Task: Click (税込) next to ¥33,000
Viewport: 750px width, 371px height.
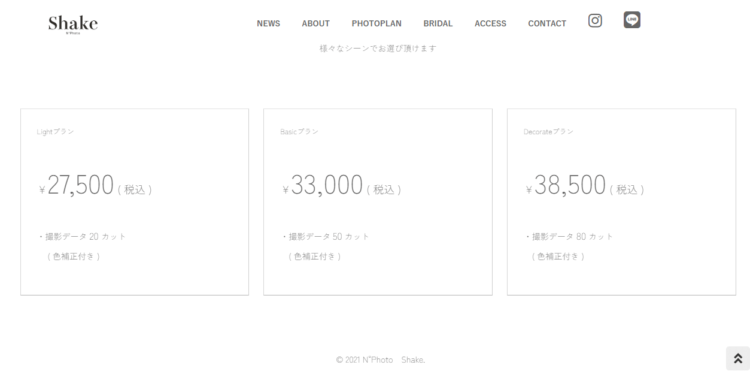Action: (x=384, y=190)
